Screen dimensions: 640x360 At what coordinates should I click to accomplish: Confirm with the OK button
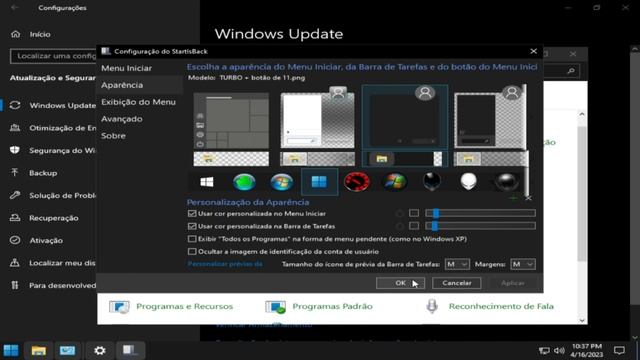point(400,283)
